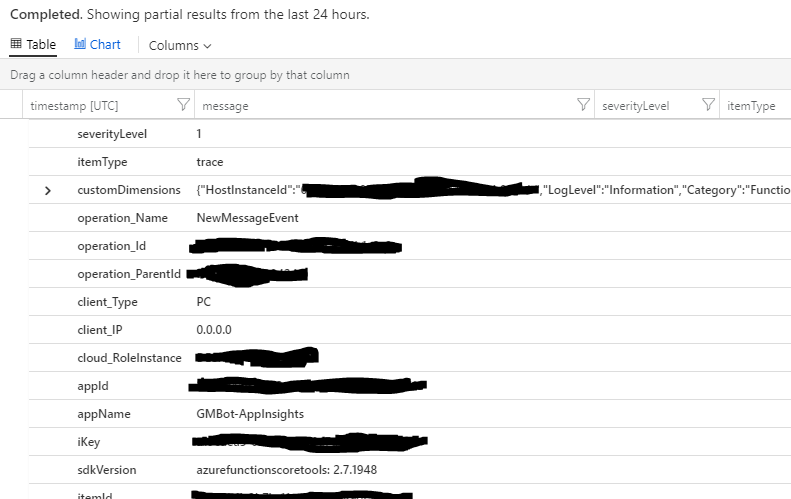Expand the customDimensions row
This screenshot has height=499, width=791.
tap(48, 191)
